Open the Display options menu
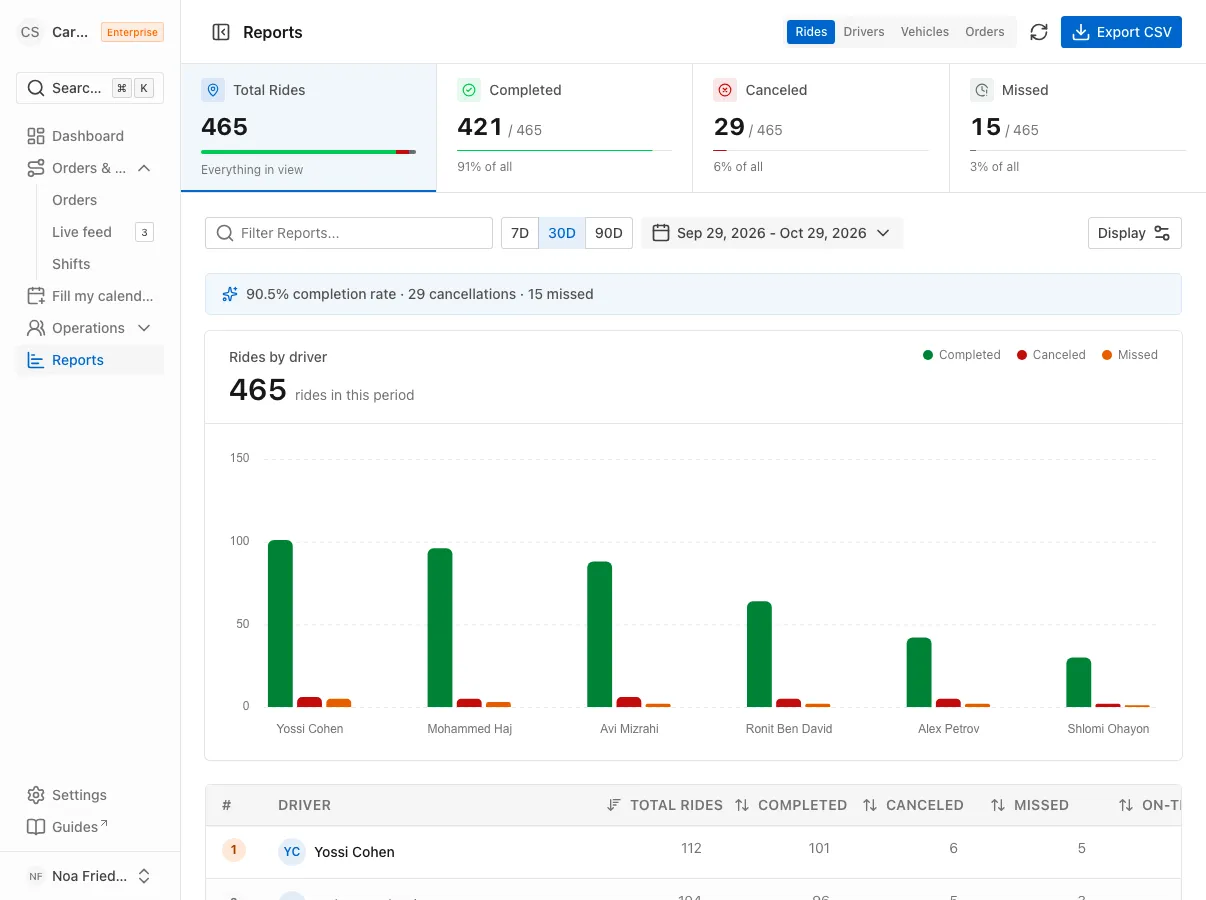The image size is (1206, 900). tap(1135, 233)
